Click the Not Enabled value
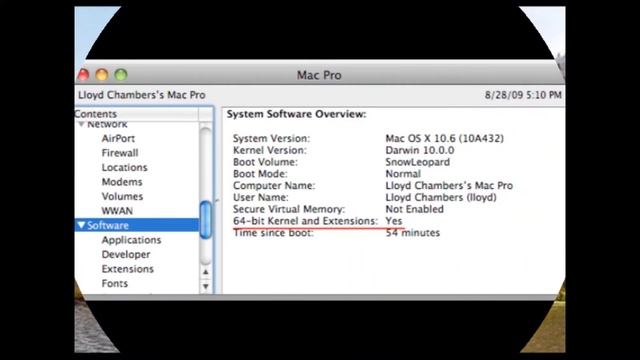 coord(415,209)
